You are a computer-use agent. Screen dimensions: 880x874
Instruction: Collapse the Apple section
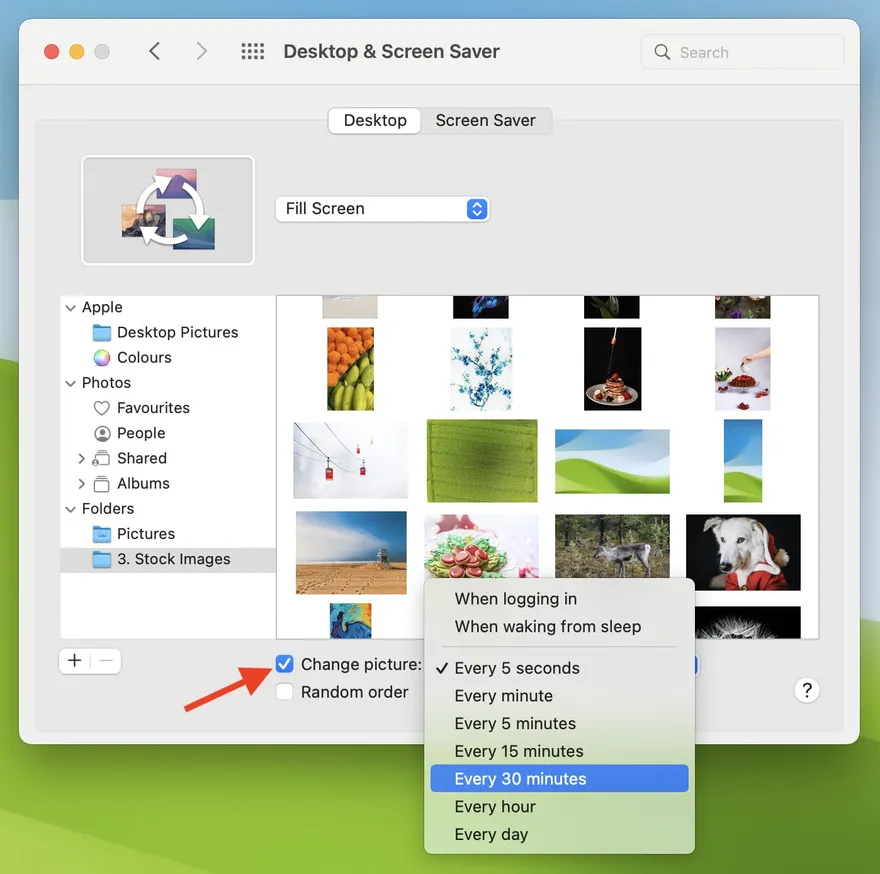click(x=71, y=308)
